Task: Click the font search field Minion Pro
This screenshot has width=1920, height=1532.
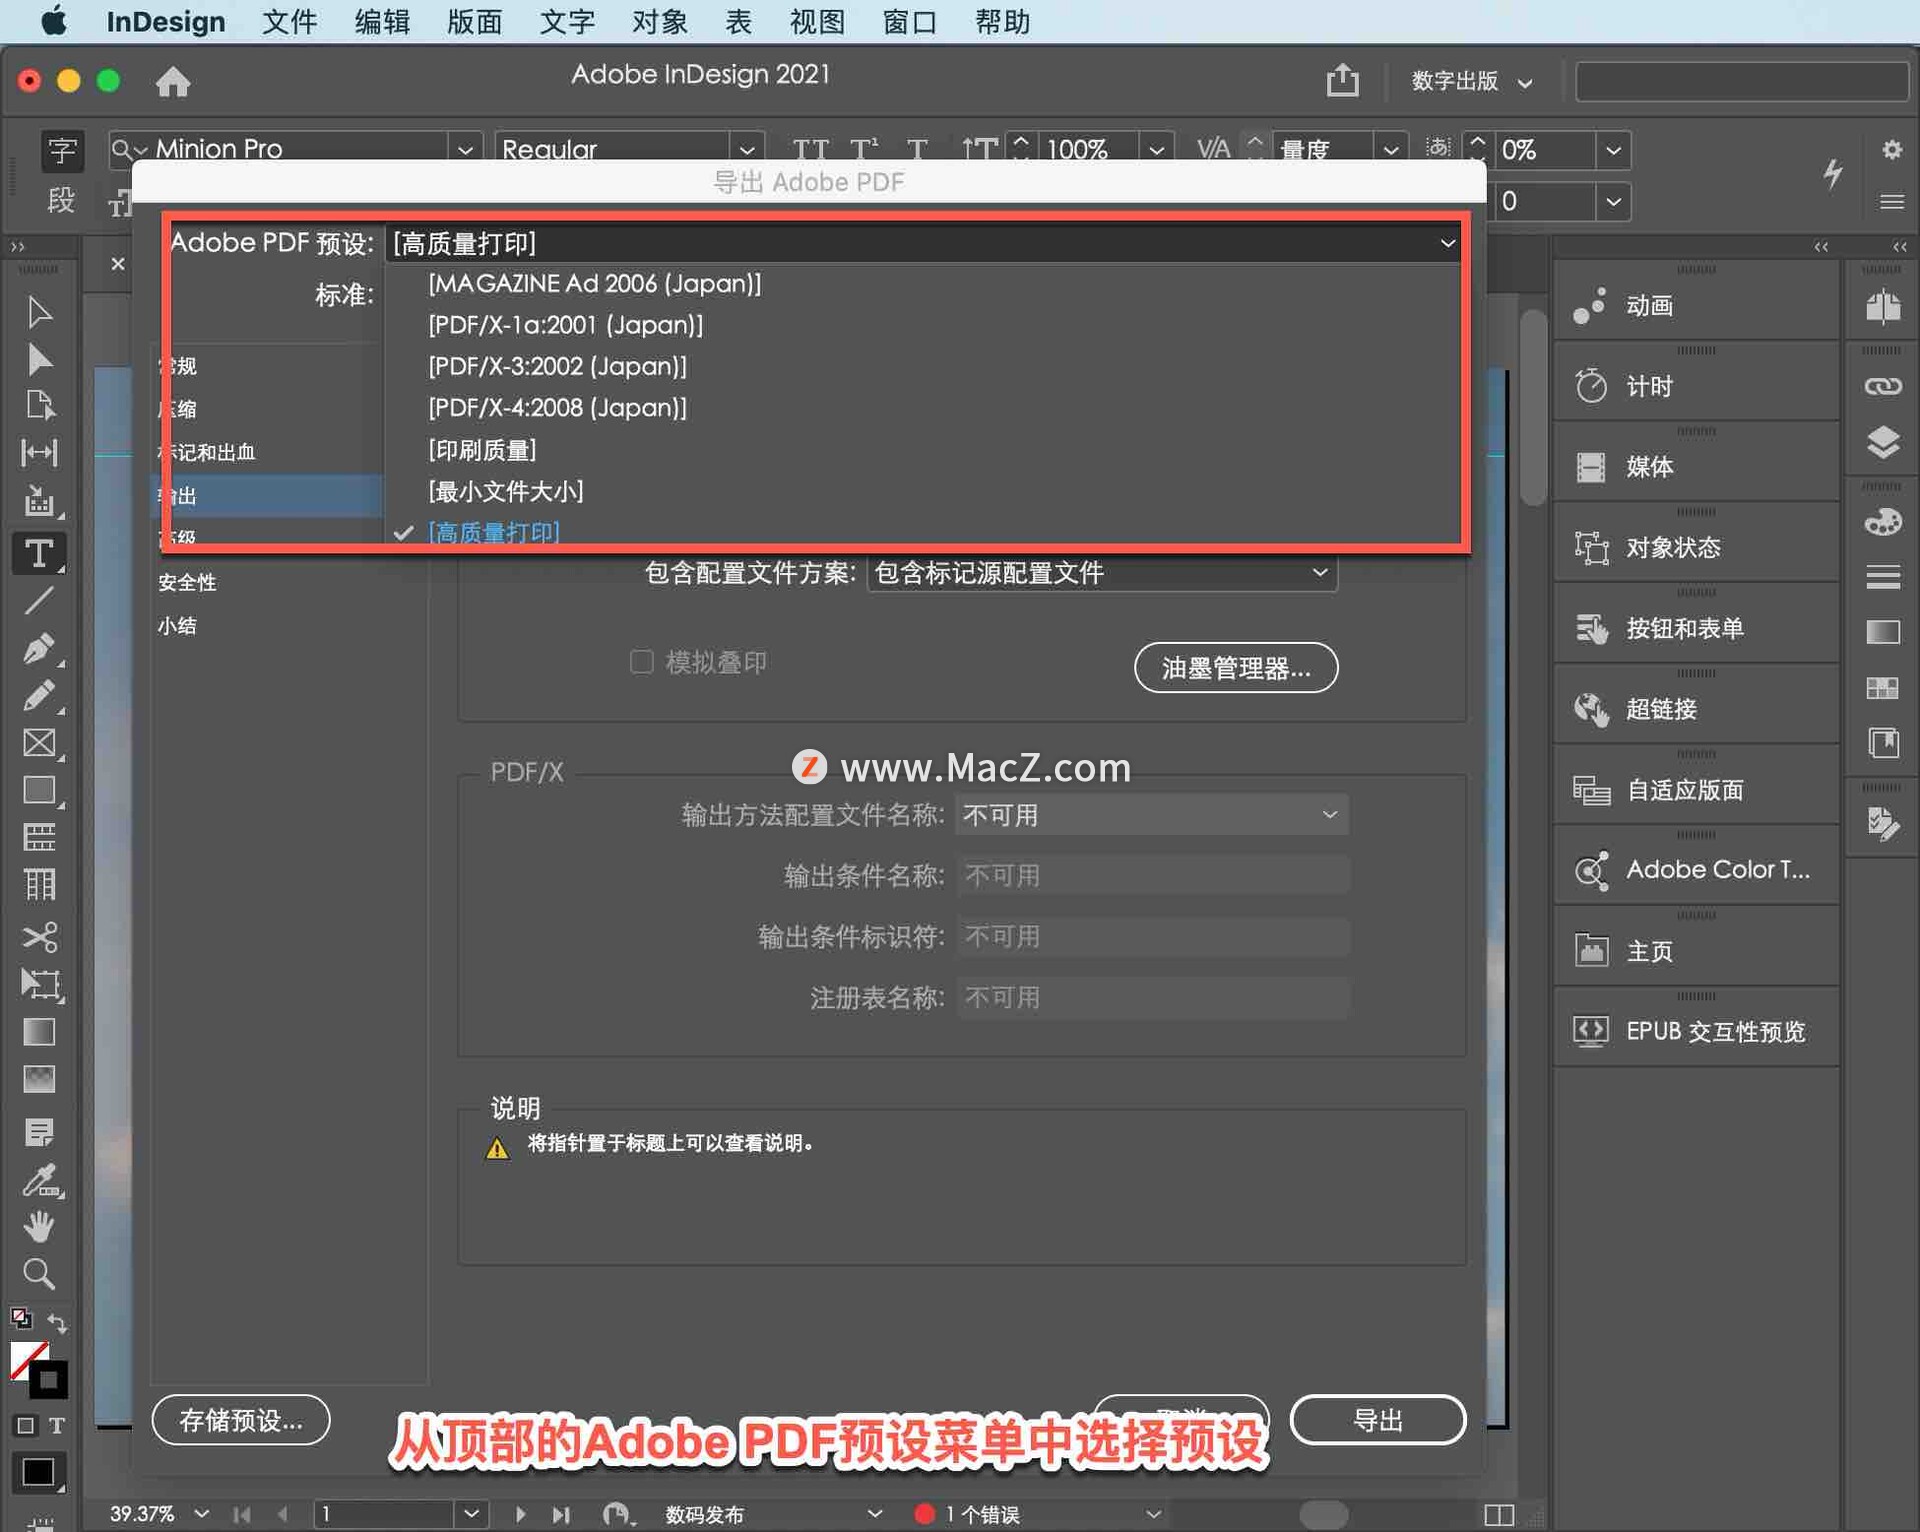Action: 297,150
